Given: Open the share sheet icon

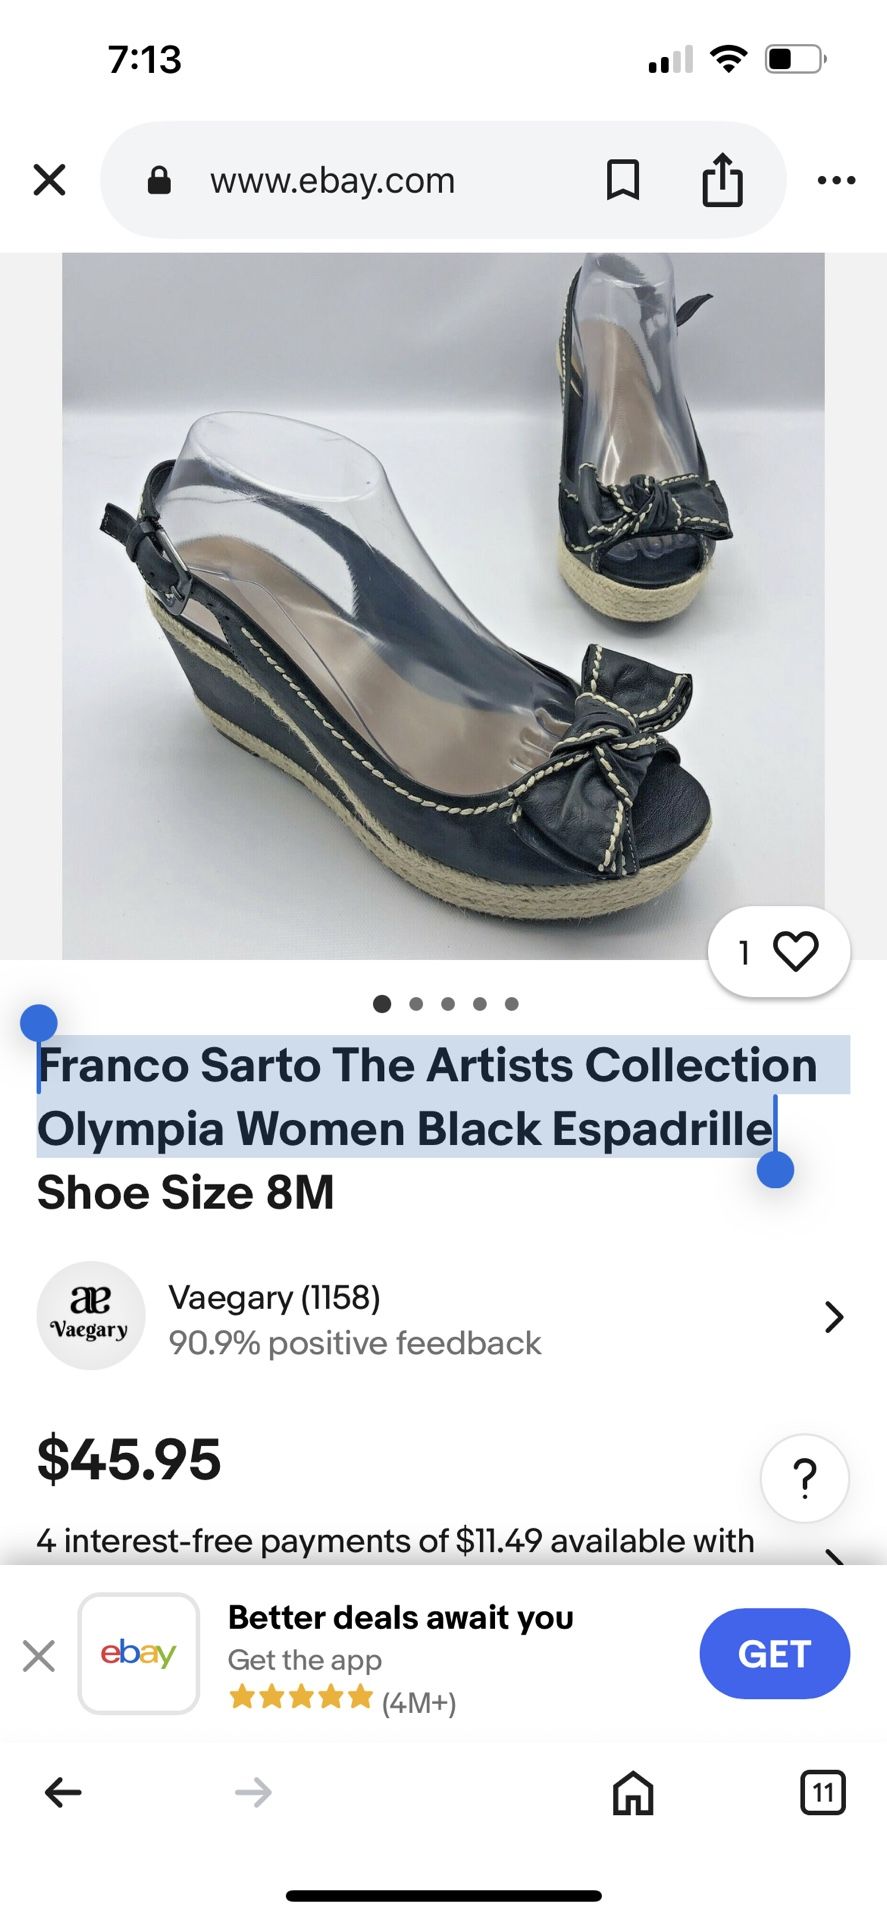Looking at the screenshot, I should pyautogui.click(x=722, y=180).
